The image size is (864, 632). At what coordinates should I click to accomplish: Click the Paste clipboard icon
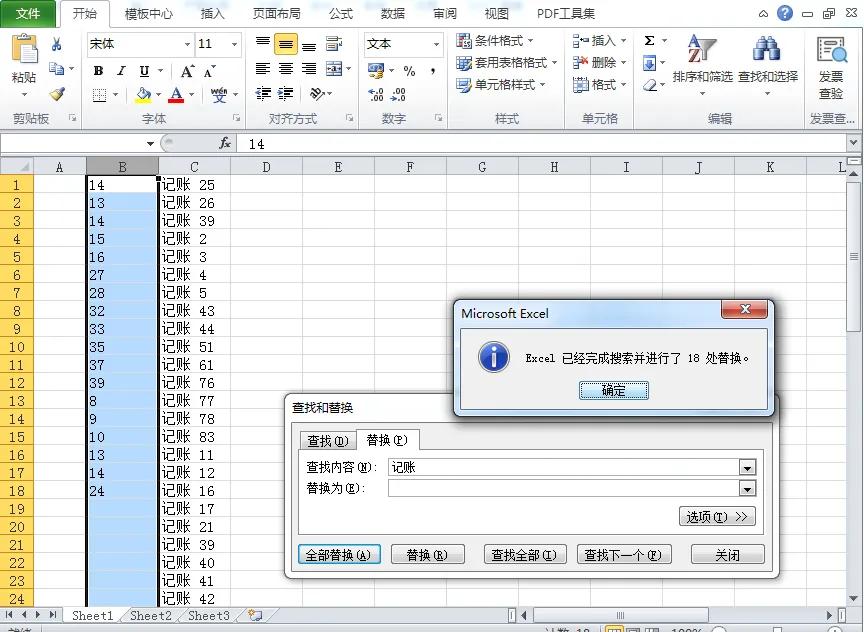coord(24,48)
